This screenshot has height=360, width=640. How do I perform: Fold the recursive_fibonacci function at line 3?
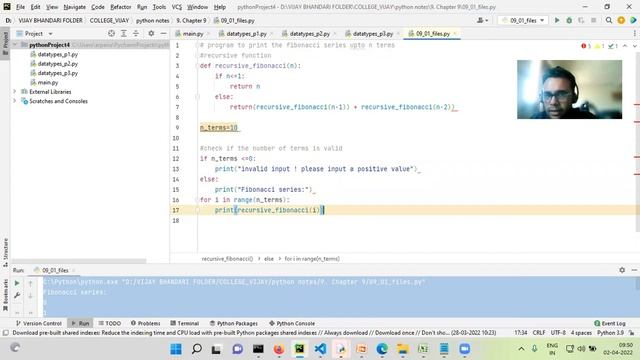point(197,66)
